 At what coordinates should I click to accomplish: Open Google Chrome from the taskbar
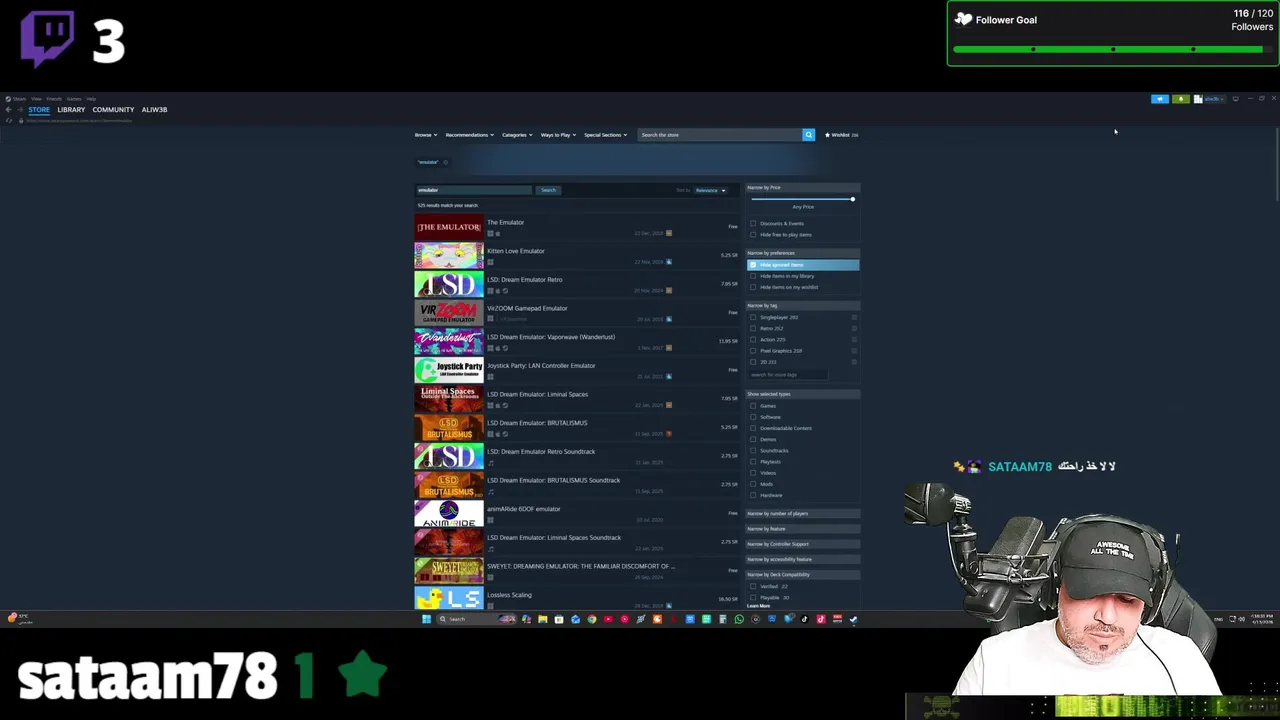click(592, 619)
